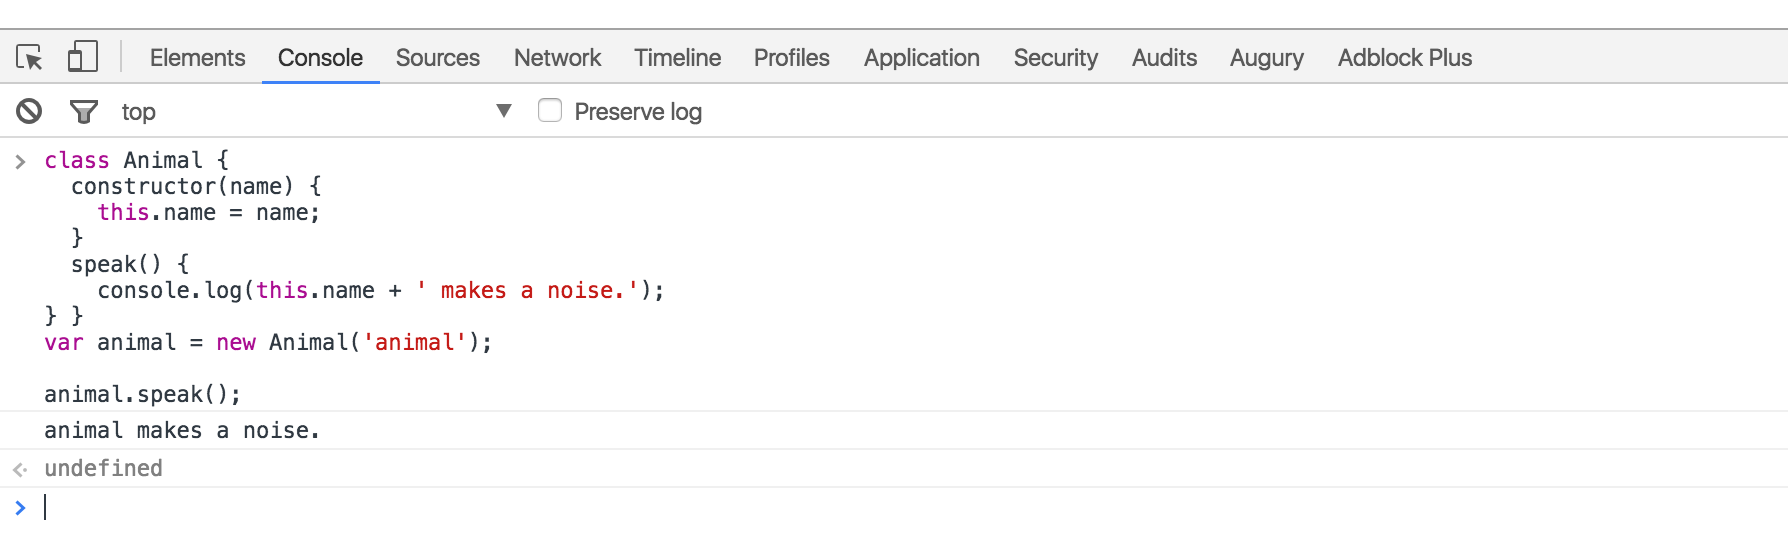The height and width of the screenshot is (540, 1788).
Task: Select the Audits tab
Action: tap(1164, 58)
